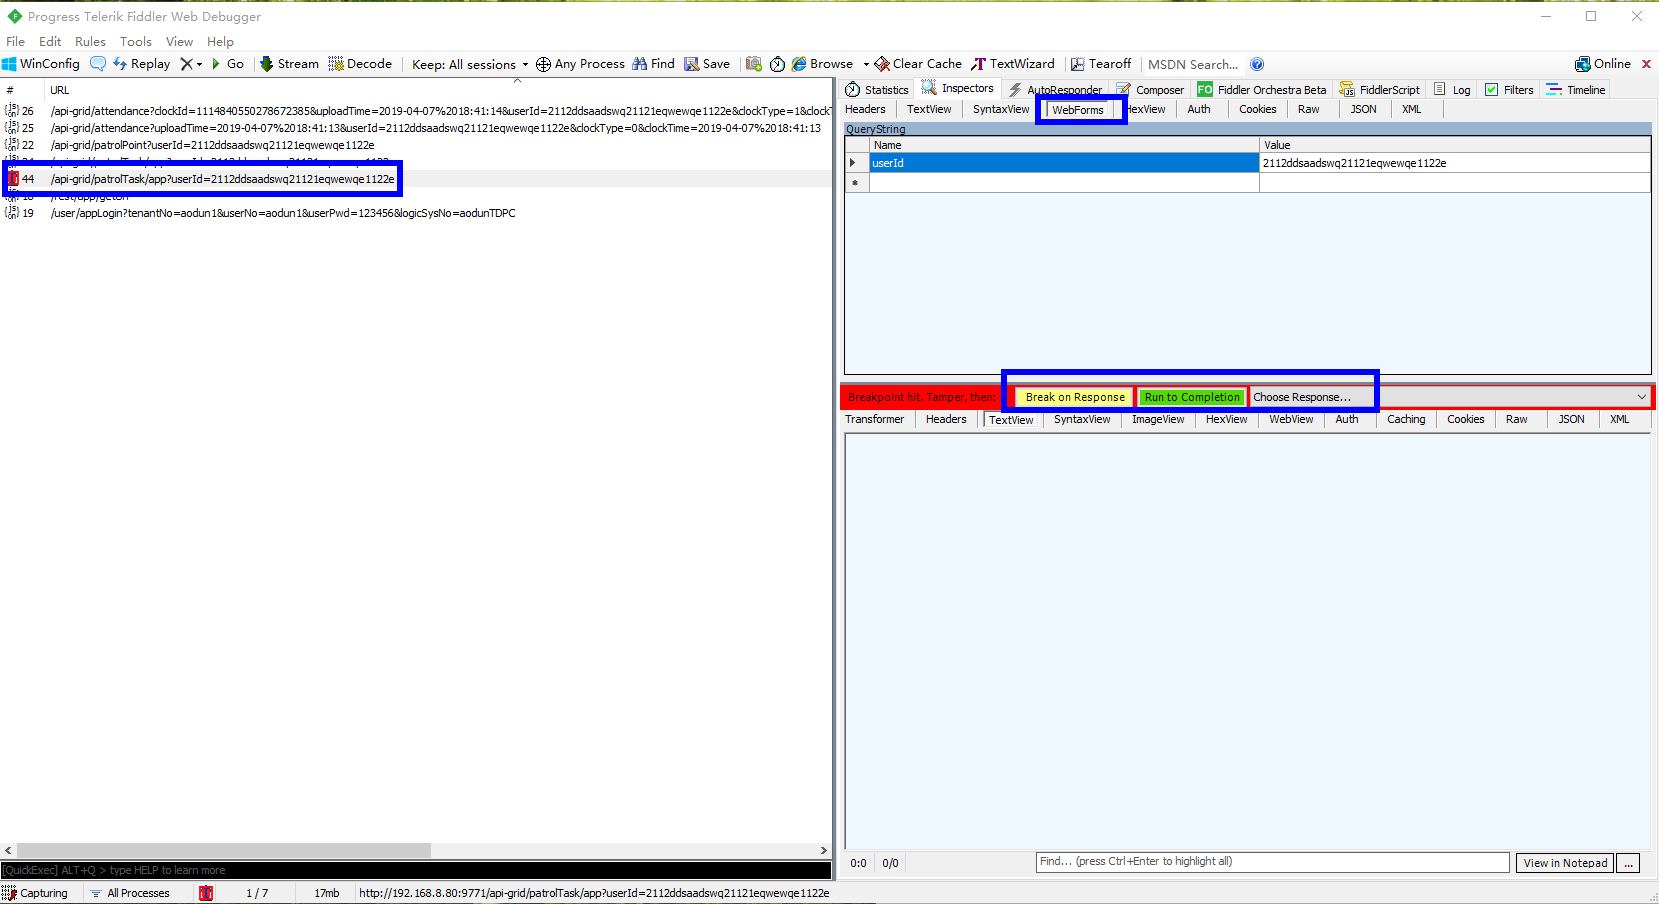Select session 19 appLogin row
This screenshot has height=904, width=1659.
(x=416, y=213)
